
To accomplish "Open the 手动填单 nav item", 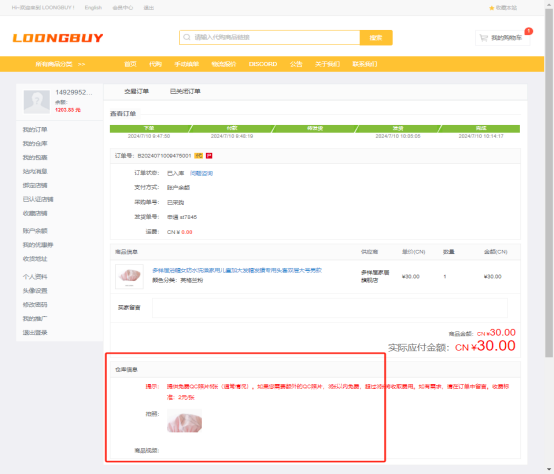I will (x=187, y=64).
